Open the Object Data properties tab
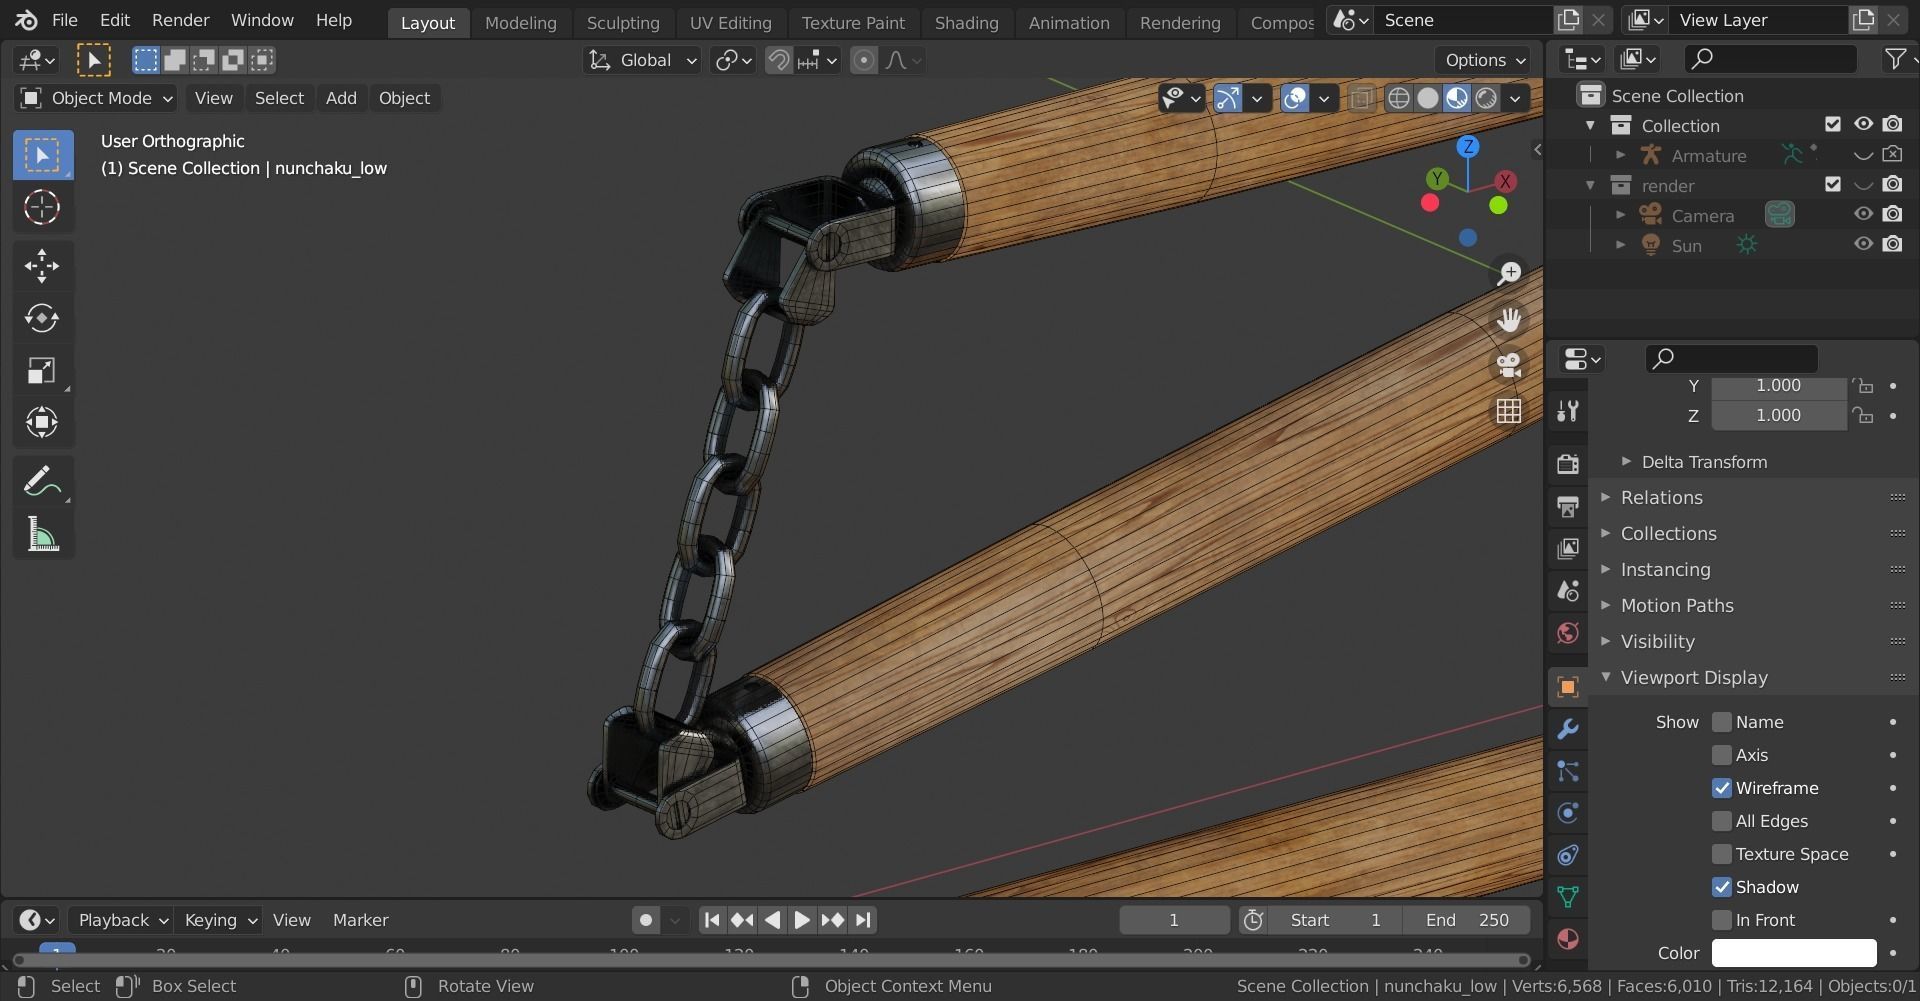The image size is (1920, 1001). [1568, 897]
